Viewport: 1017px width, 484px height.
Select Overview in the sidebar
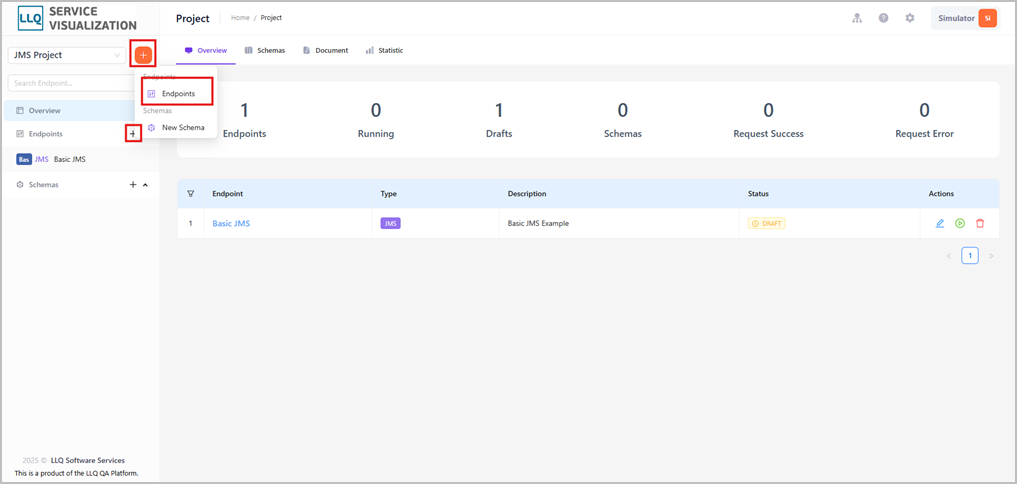click(69, 110)
